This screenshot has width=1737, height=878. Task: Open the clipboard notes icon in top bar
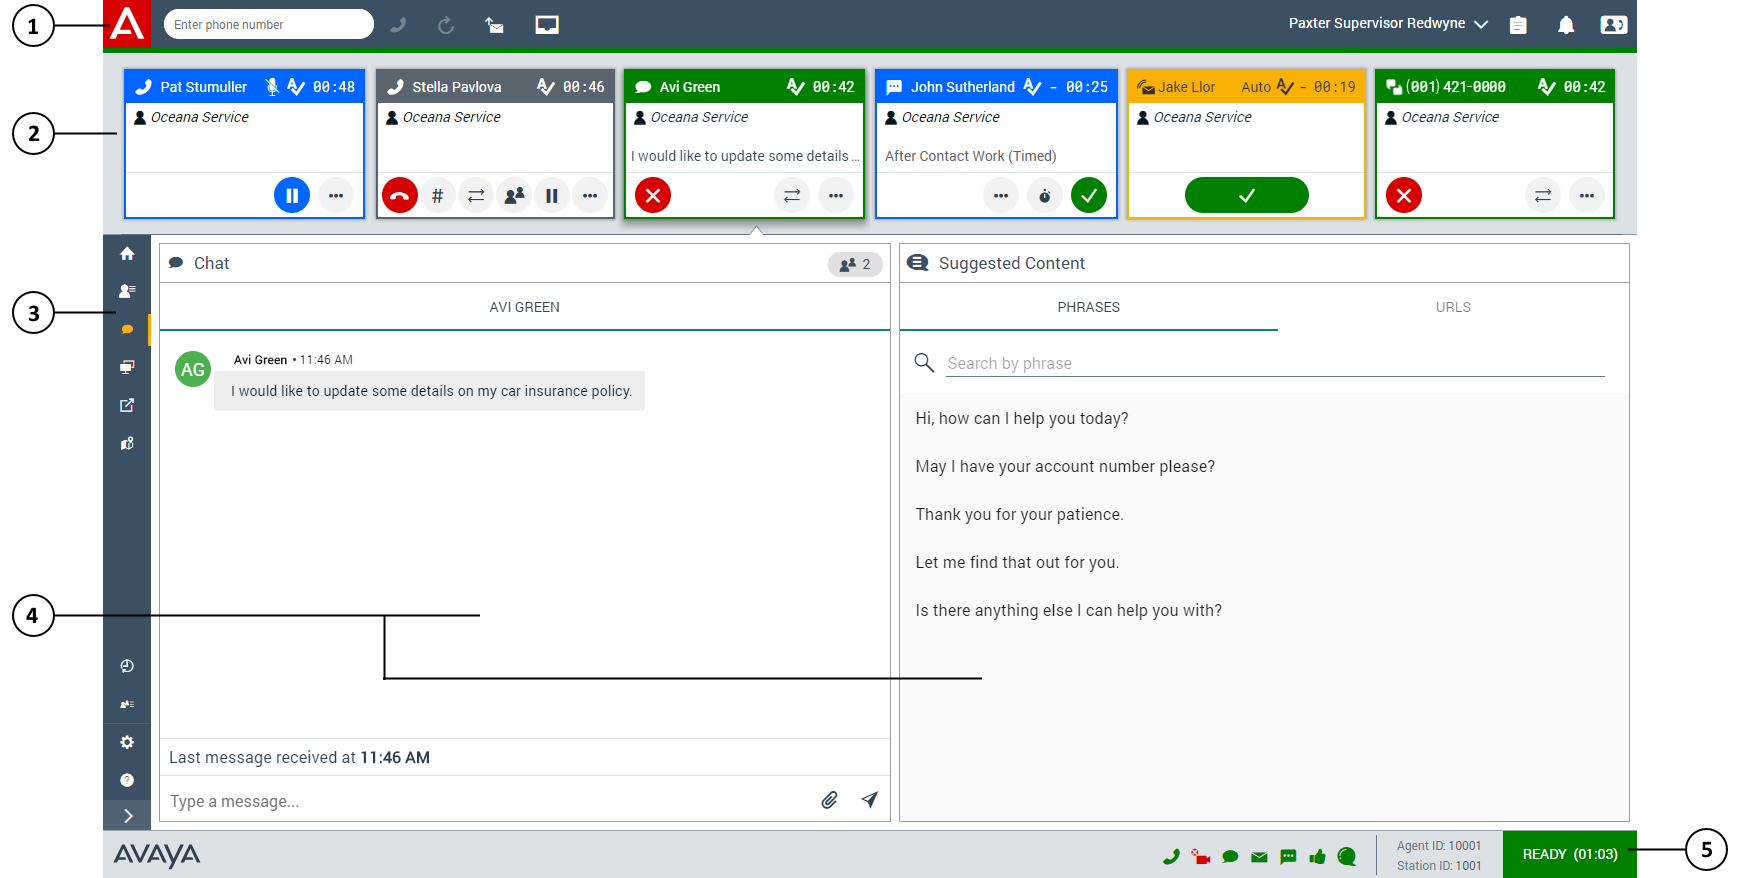coord(1518,25)
